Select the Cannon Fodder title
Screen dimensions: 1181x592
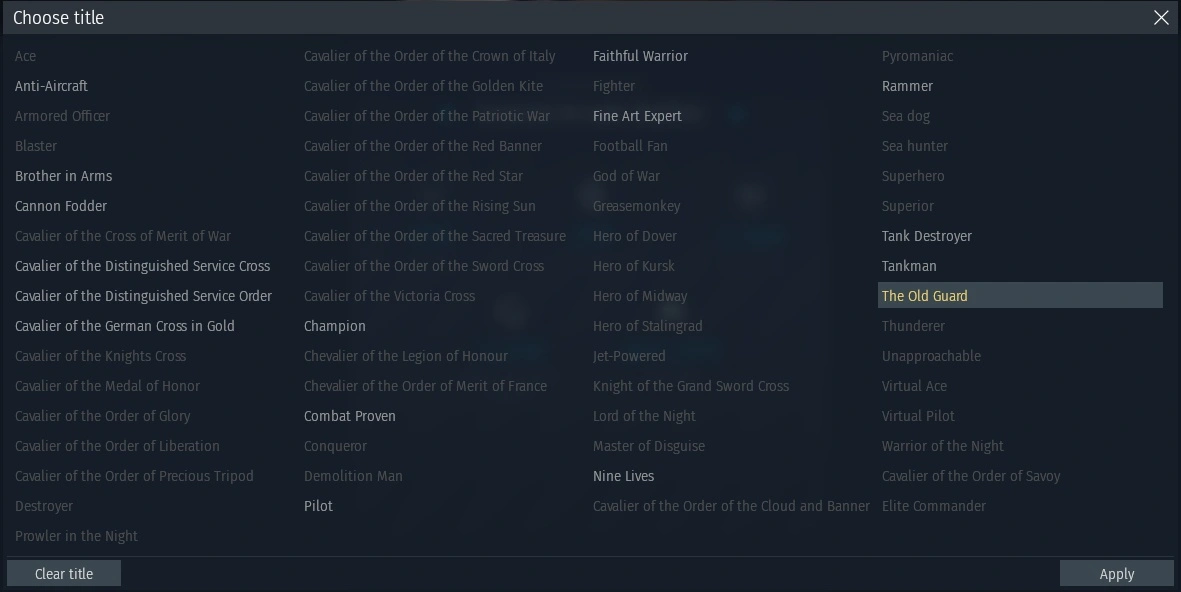pyautogui.click(x=61, y=206)
